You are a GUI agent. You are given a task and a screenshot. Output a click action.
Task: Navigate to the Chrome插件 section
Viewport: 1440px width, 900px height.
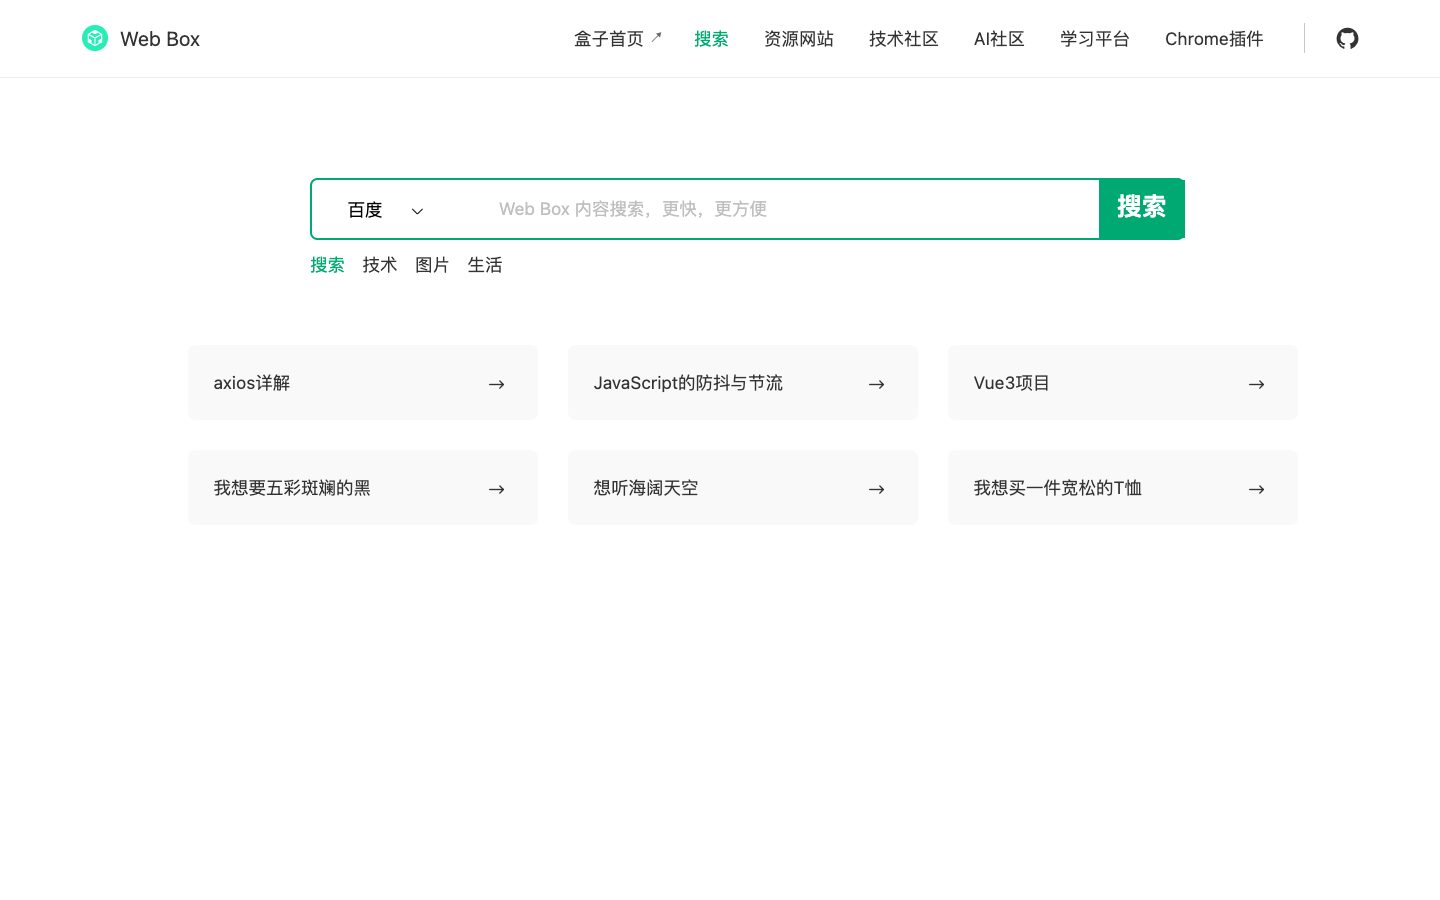coord(1213,38)
